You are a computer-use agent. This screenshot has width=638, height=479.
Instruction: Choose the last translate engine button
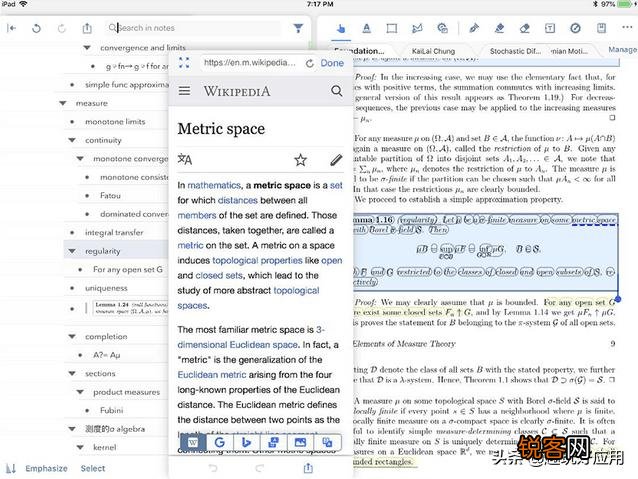click(x=327, y=442)
